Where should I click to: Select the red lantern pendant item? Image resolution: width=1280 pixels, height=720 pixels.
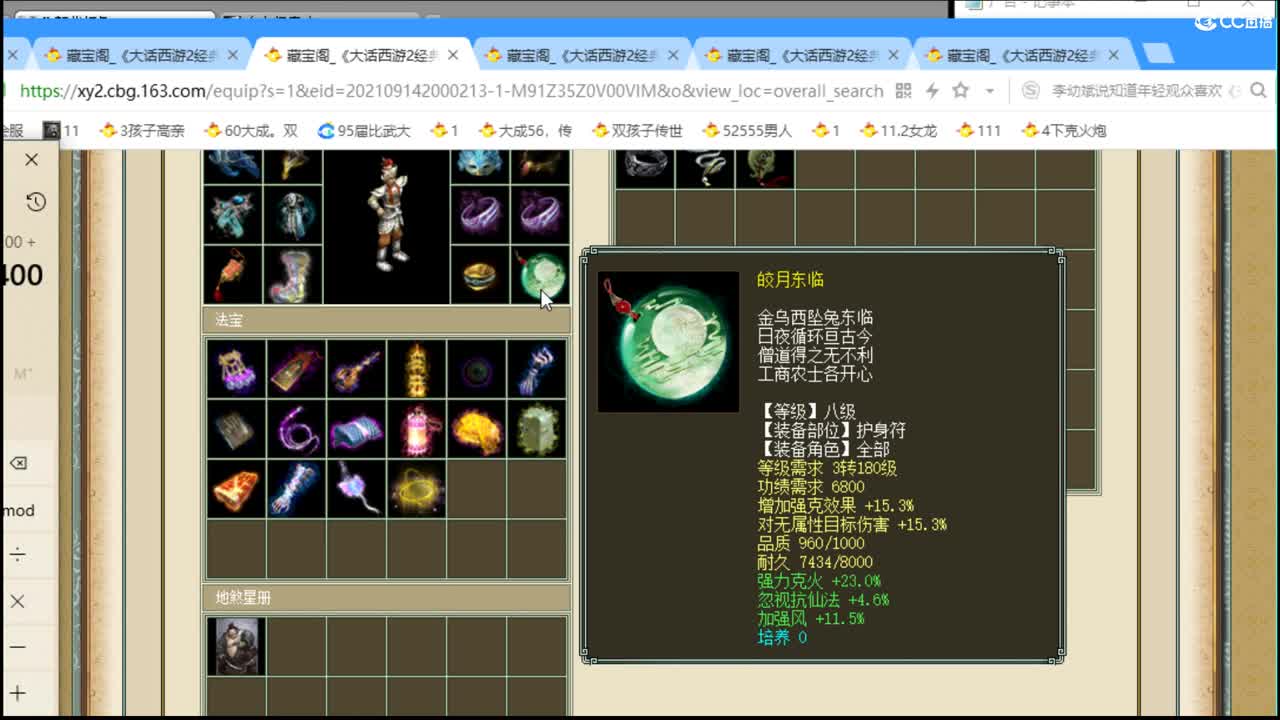point(233,275)
